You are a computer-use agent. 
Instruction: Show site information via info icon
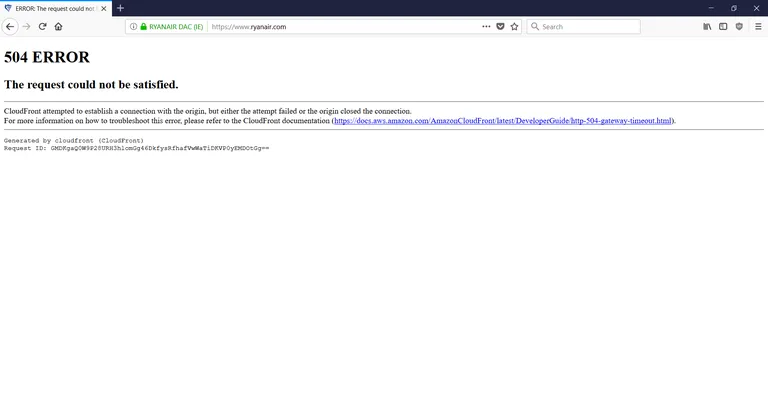[x=133, y=26]
